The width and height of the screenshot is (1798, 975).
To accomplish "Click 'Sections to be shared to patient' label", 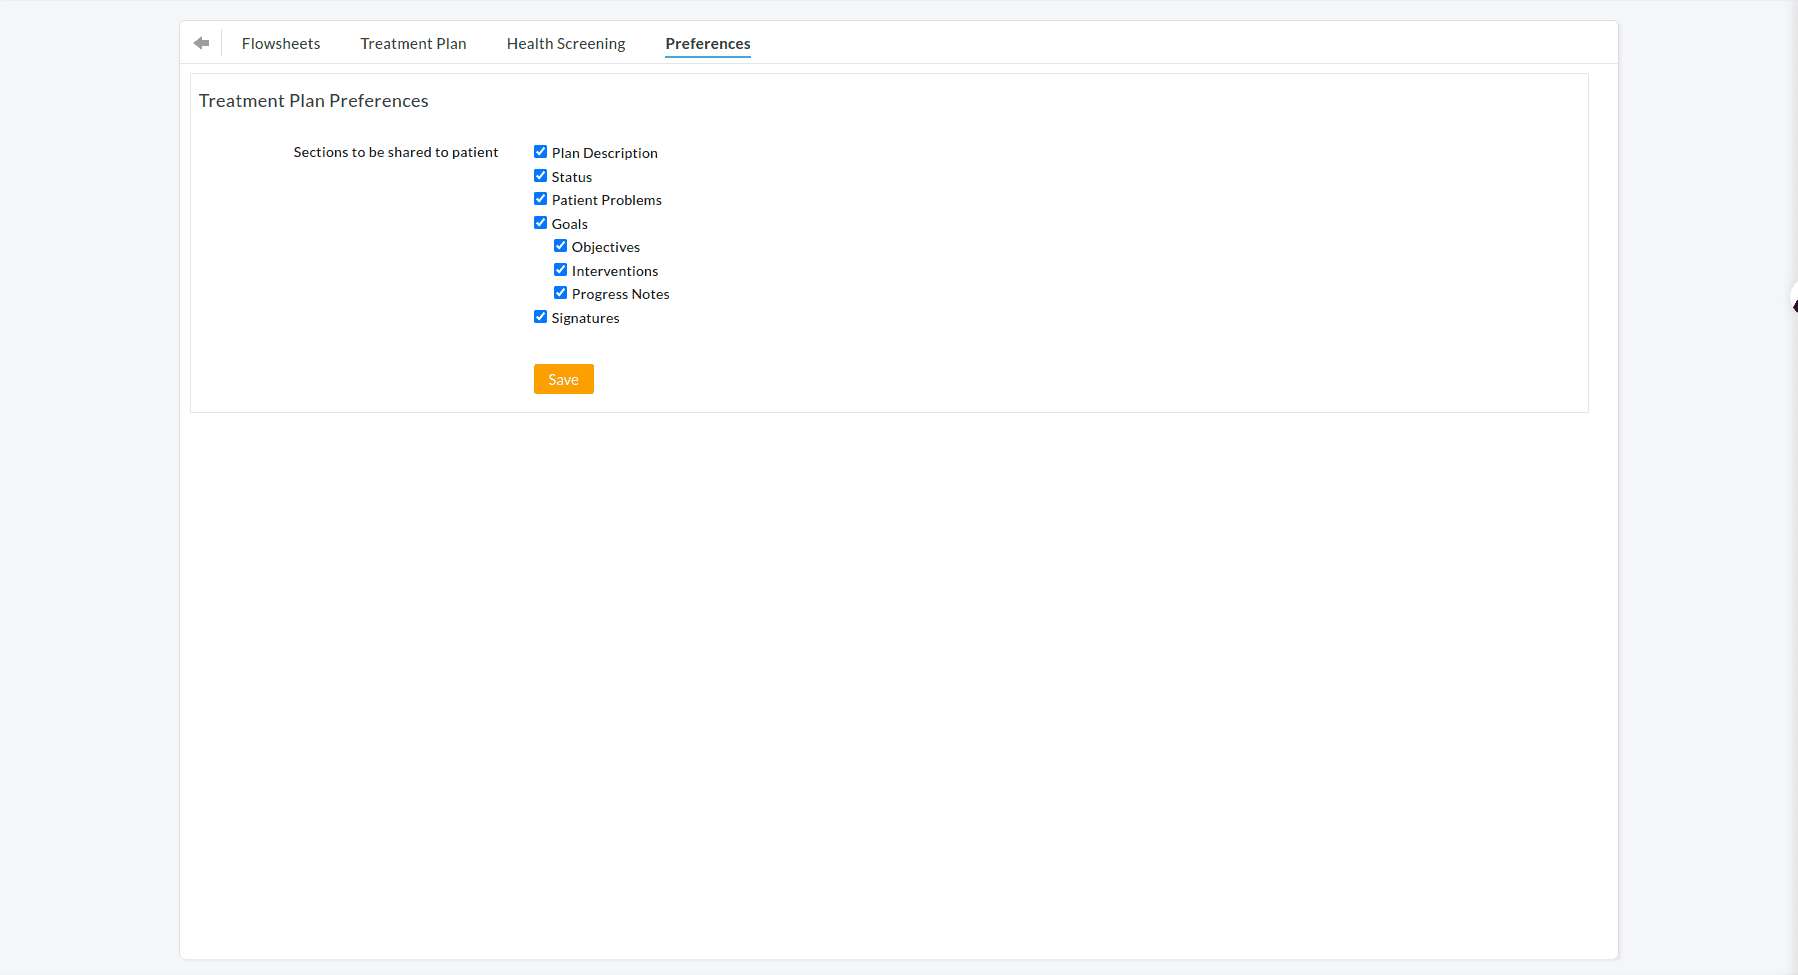I will pyautogui.click(x=395, y=153).
